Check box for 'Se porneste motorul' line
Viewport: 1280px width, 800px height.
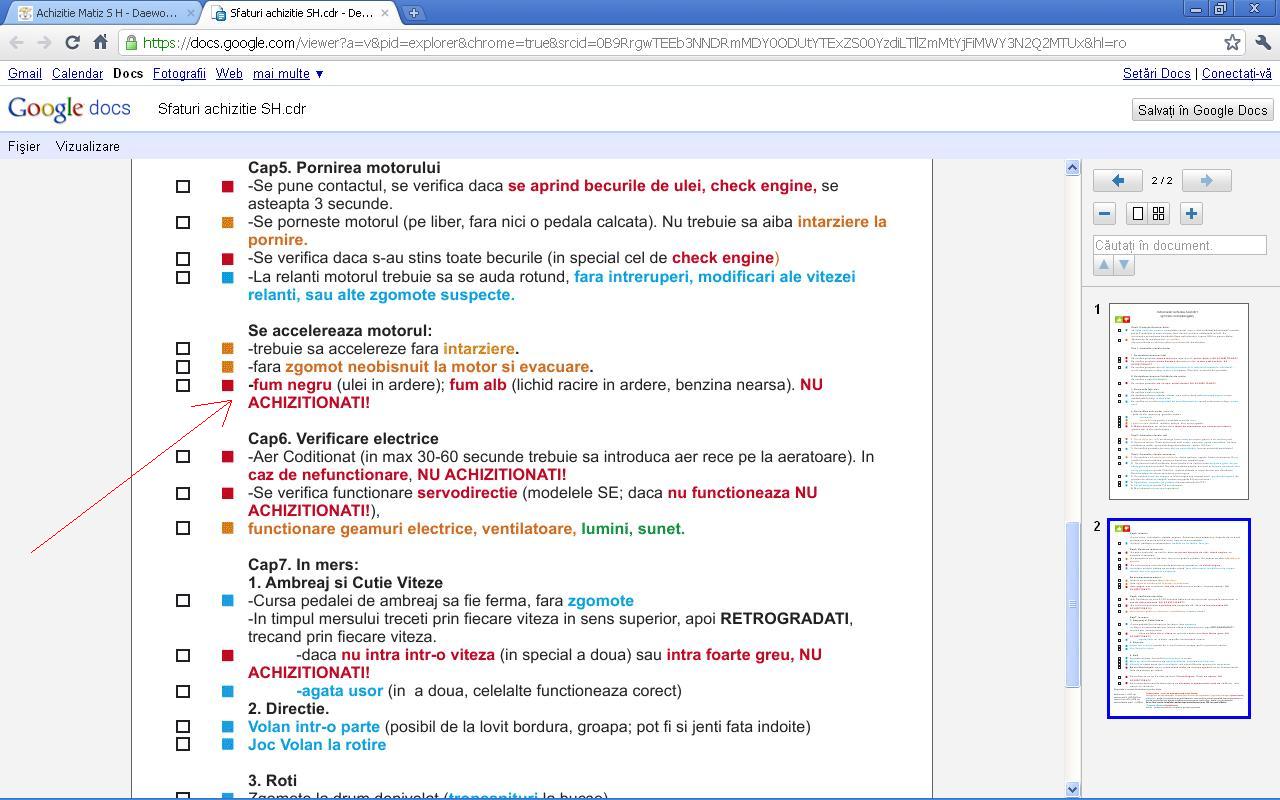183,223
